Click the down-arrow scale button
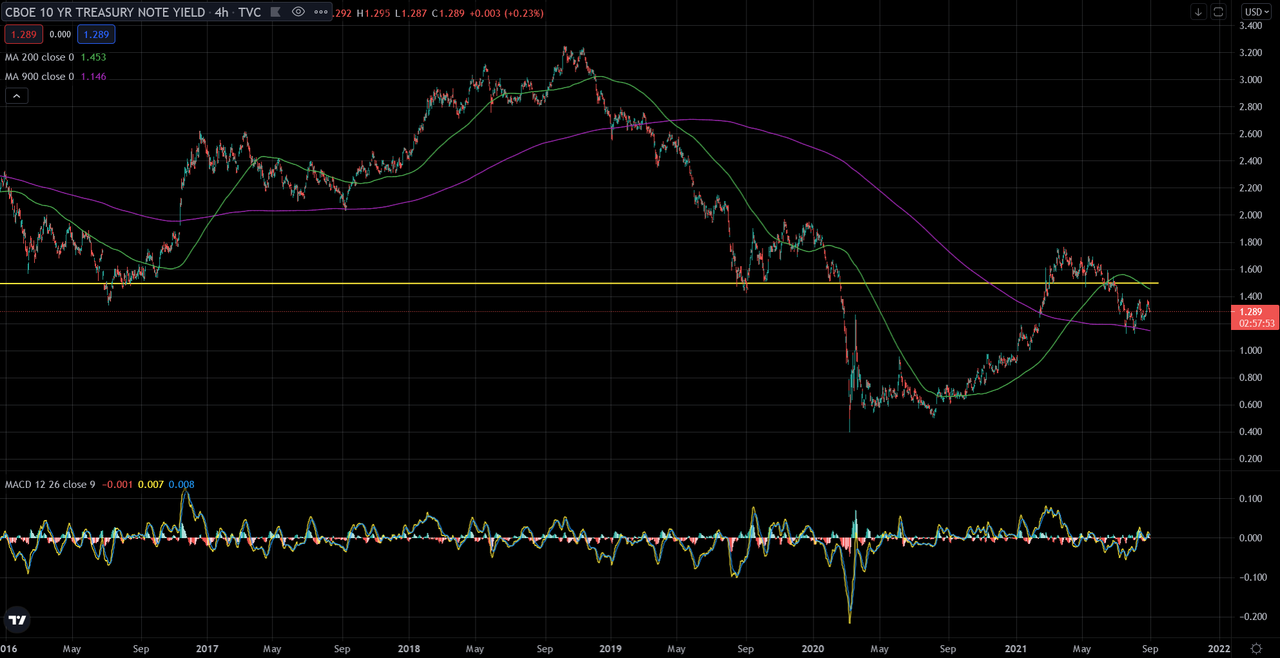 tap(1197, 12)
